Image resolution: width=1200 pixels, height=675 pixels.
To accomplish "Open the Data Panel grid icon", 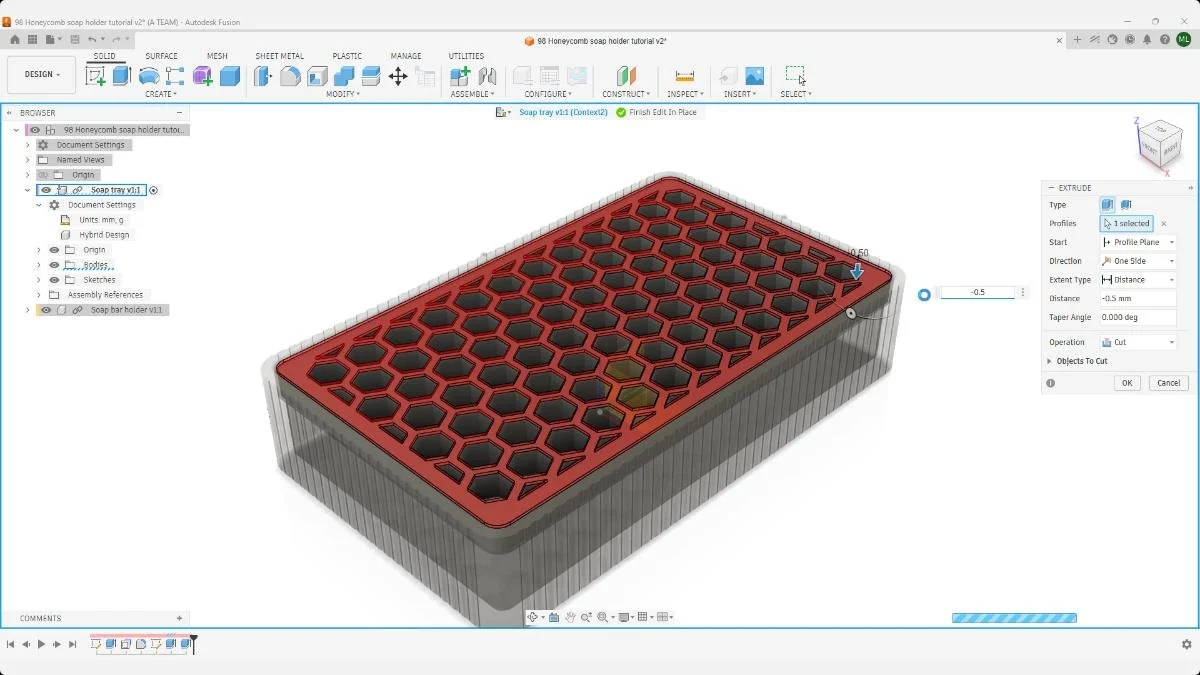I will 32,40.
